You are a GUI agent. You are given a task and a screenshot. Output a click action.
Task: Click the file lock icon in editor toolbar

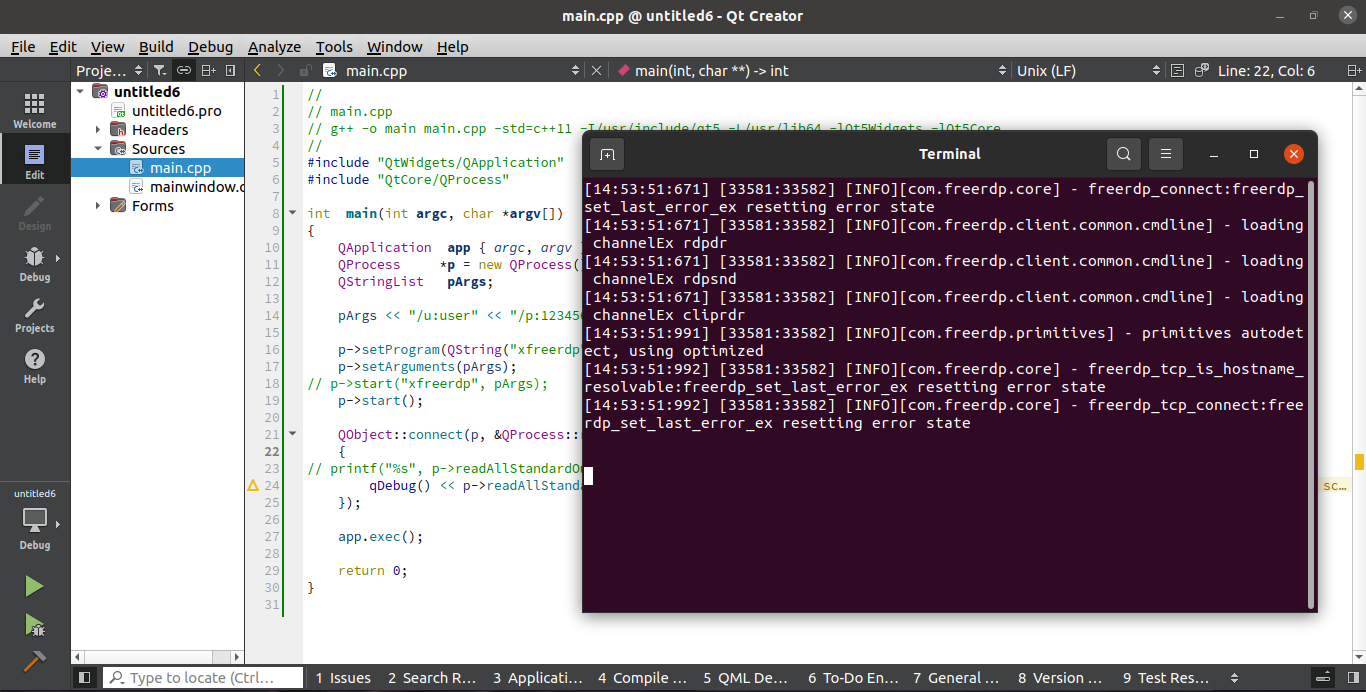click(x=307, y=71)
